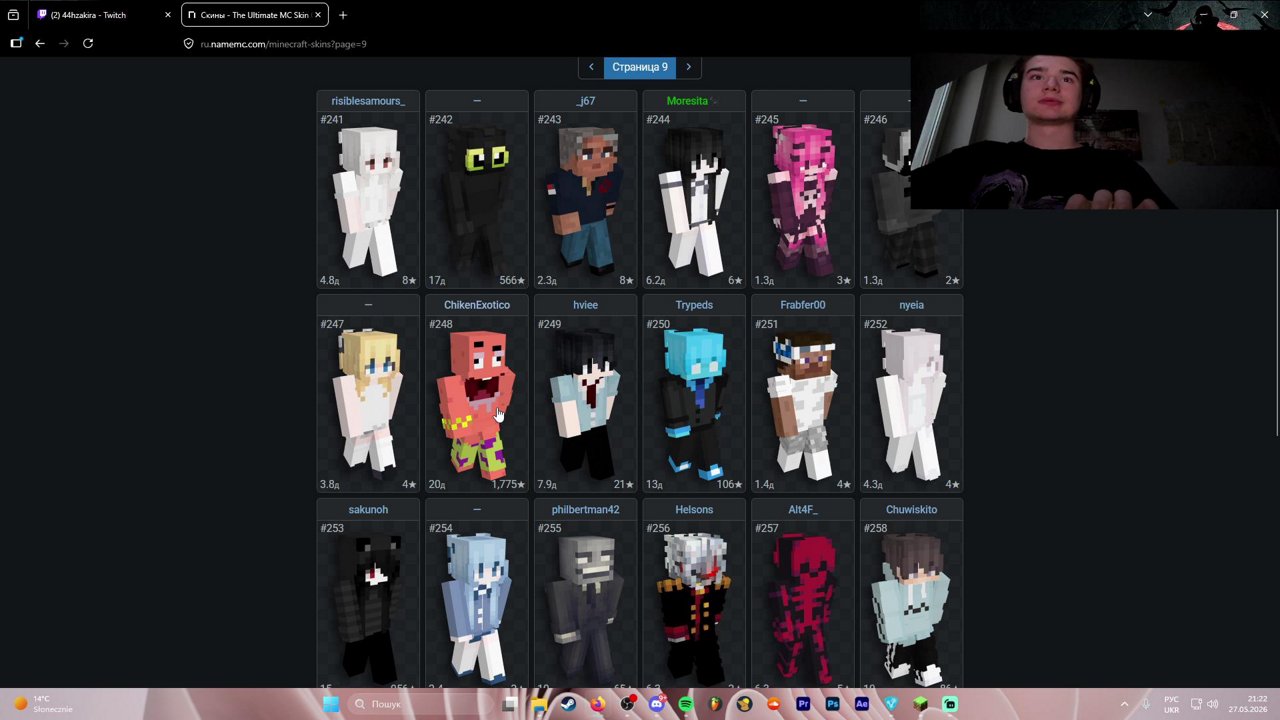The height and width of the screenshot is (720, 1280).
Task: Open Moresita profile link
Action: click(x=687, y=101)
